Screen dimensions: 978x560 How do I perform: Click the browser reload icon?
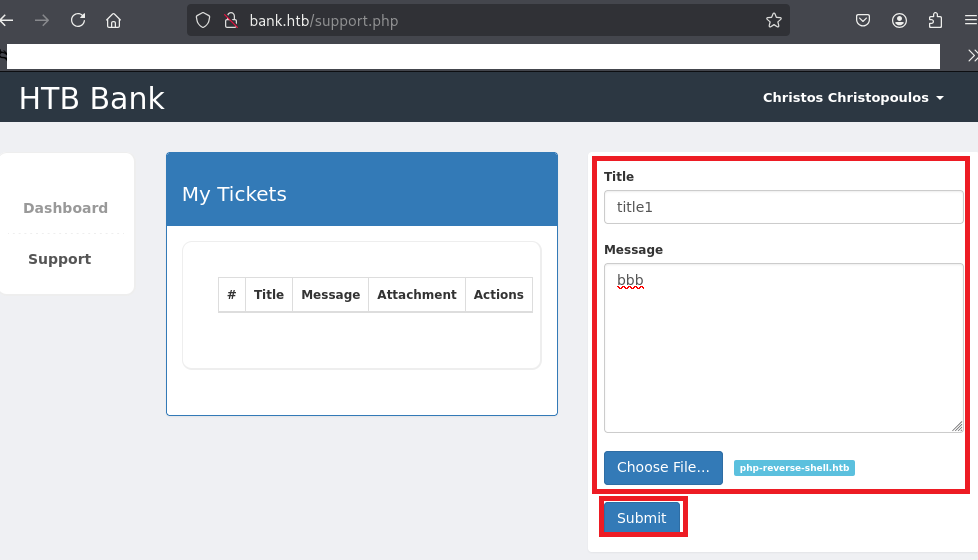coord(78,20)
